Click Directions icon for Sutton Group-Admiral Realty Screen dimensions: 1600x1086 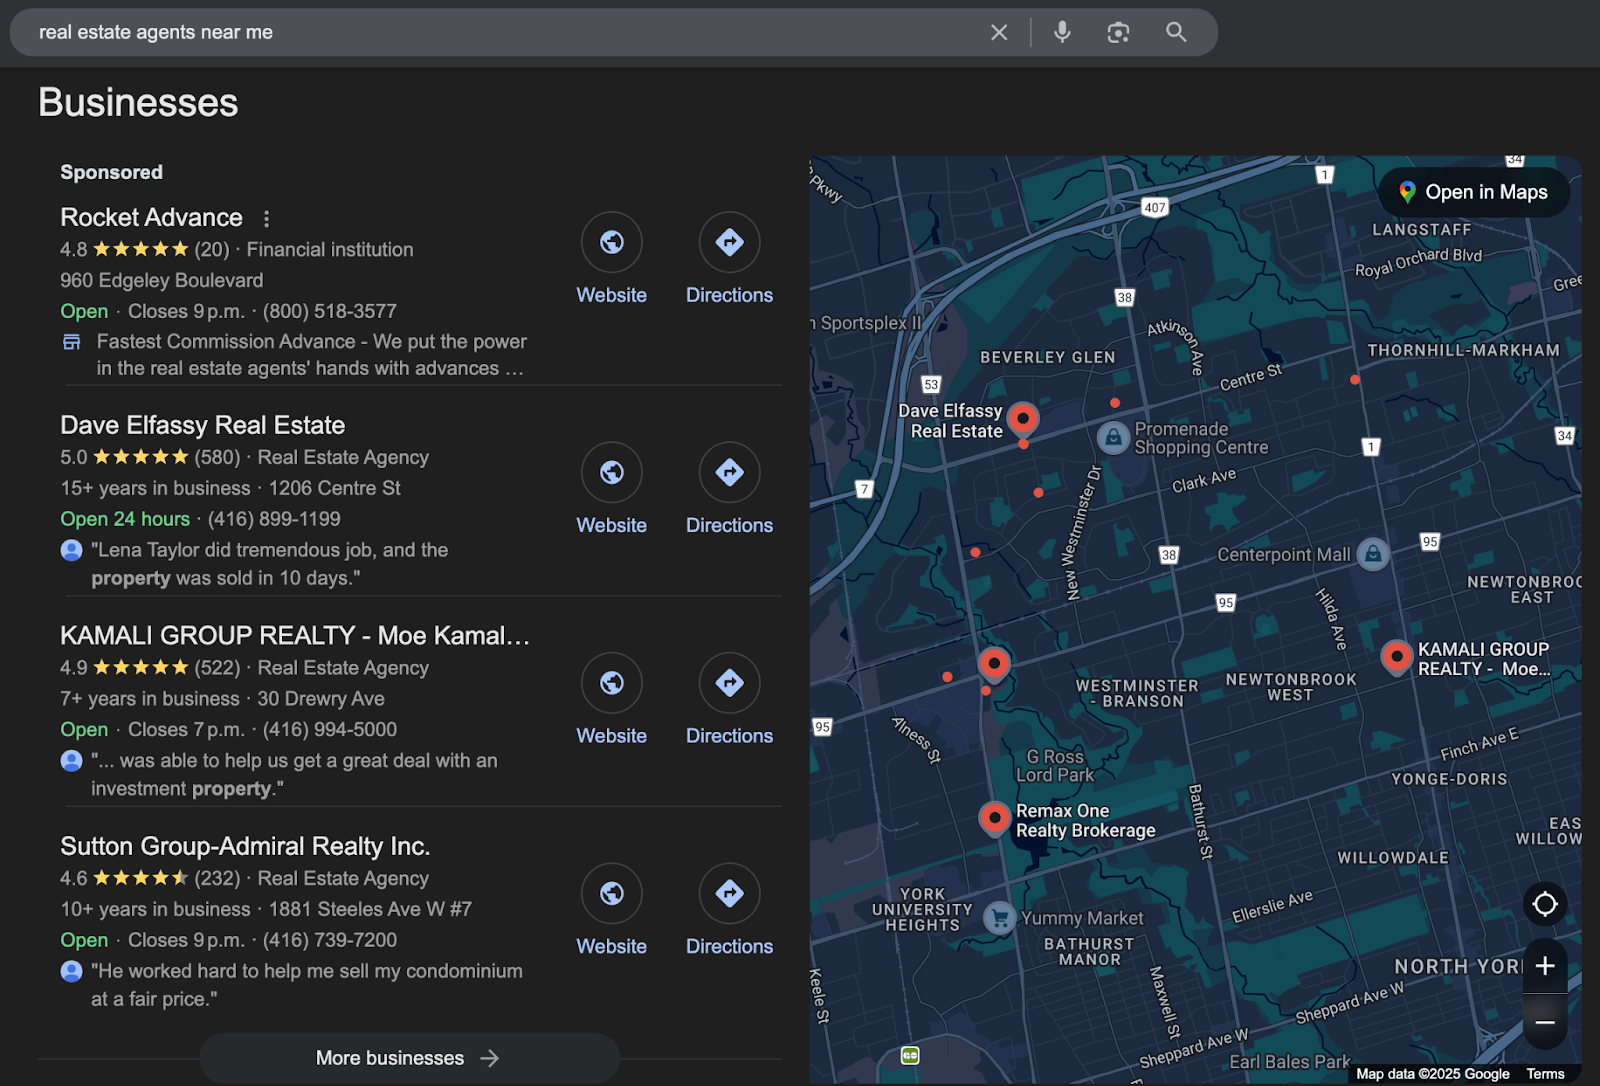coord(730,893)
